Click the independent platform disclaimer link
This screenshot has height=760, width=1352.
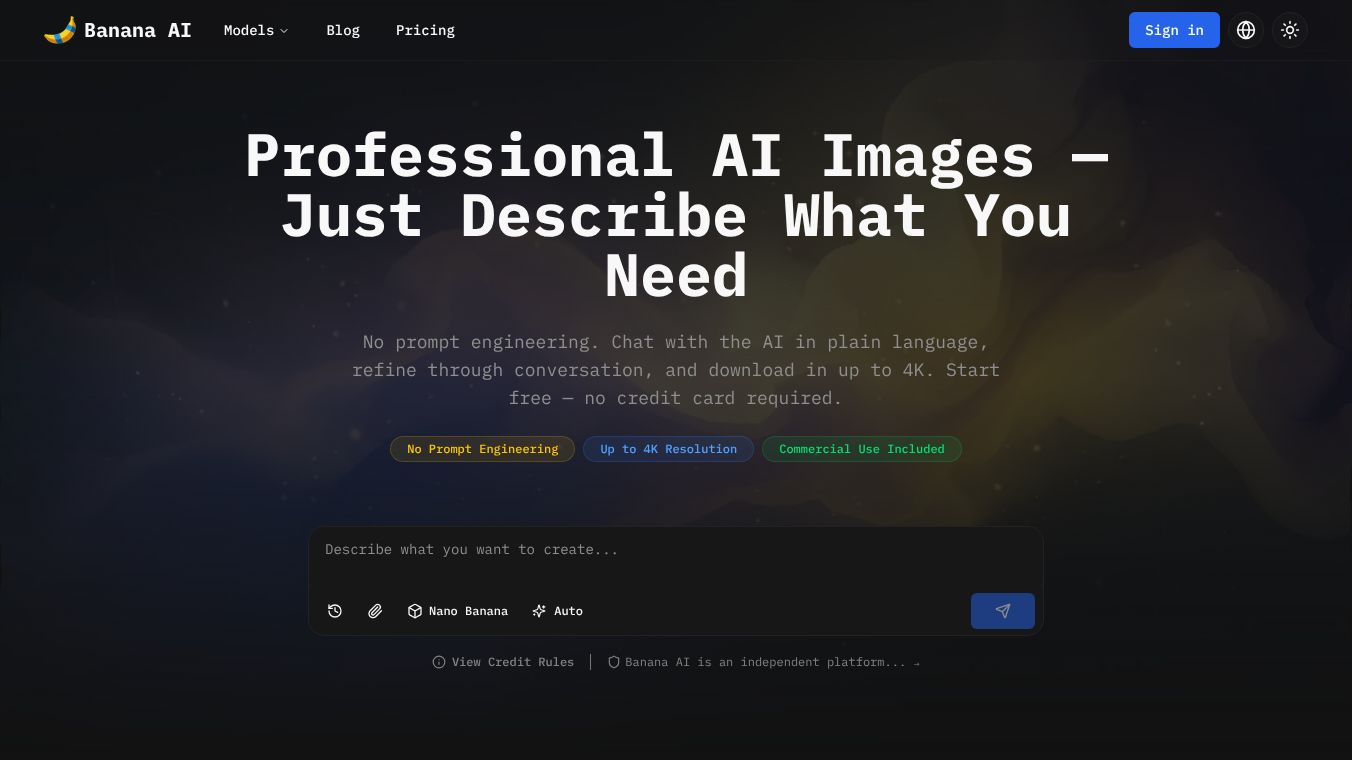point(765,662)
